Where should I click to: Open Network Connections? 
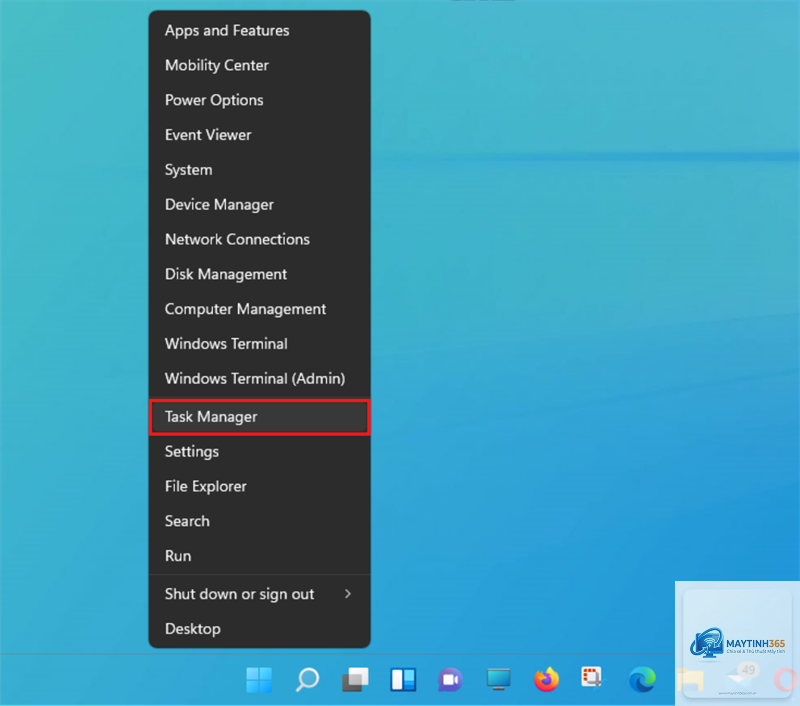point(259,239)
